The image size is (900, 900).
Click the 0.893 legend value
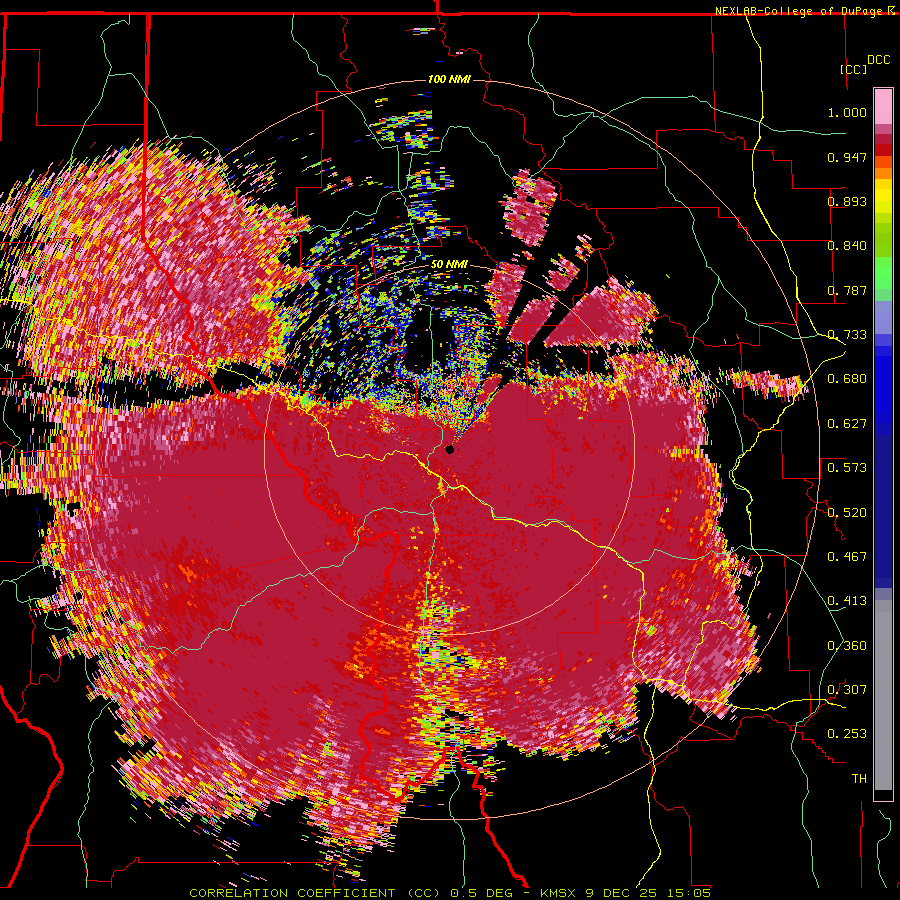847,201
